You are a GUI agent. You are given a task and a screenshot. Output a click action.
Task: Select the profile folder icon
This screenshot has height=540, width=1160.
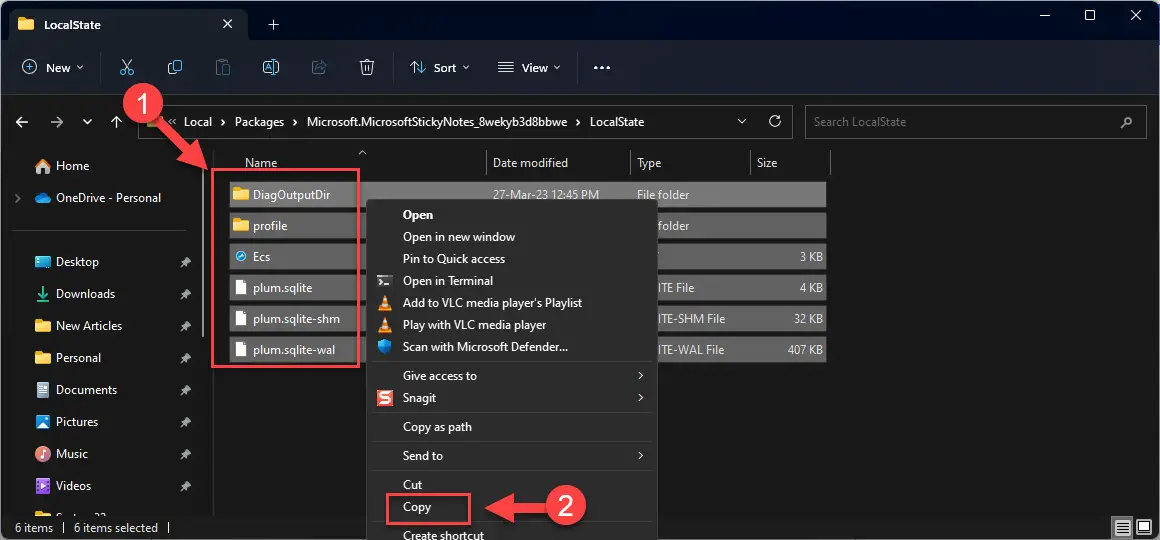click(240, 226)
